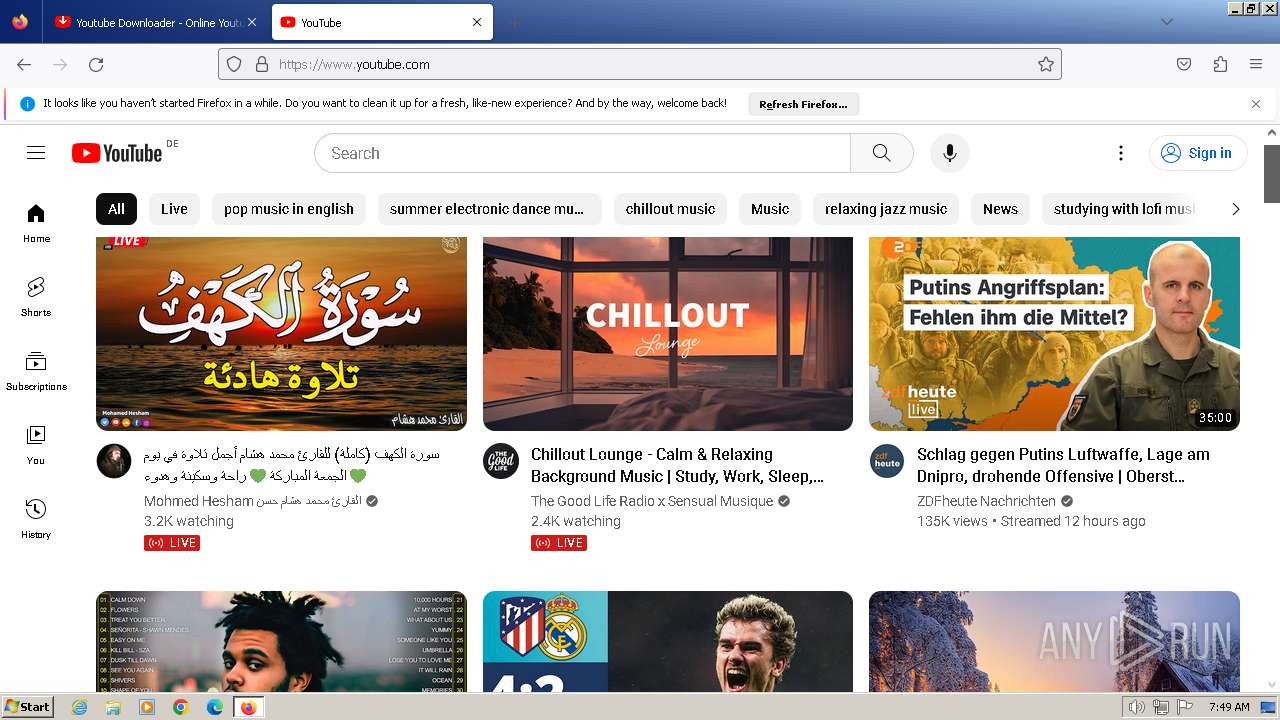Image resolution: width=1280 pixels, height=720 pixels.
Task: Open Shorts in the sidebar
Action: 36,297
